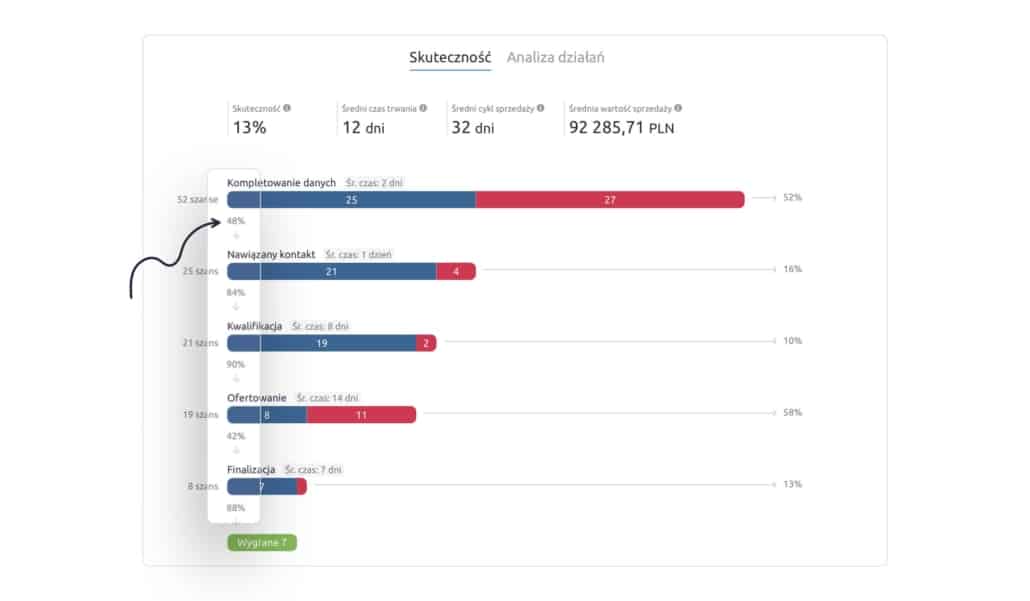Click the 92 285,71 PLN value
This screenshot has width=1030, height=601.
[621, 127]
